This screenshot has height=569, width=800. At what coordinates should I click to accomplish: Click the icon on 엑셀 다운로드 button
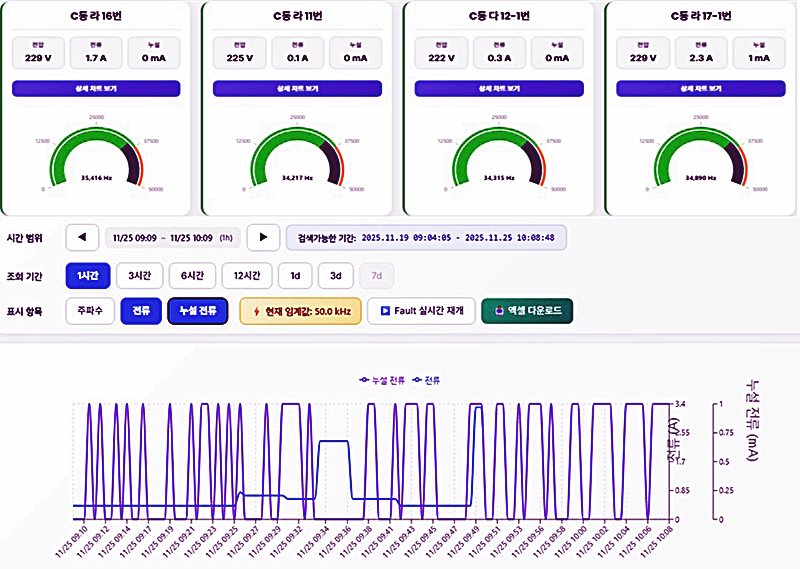[497, 311]
